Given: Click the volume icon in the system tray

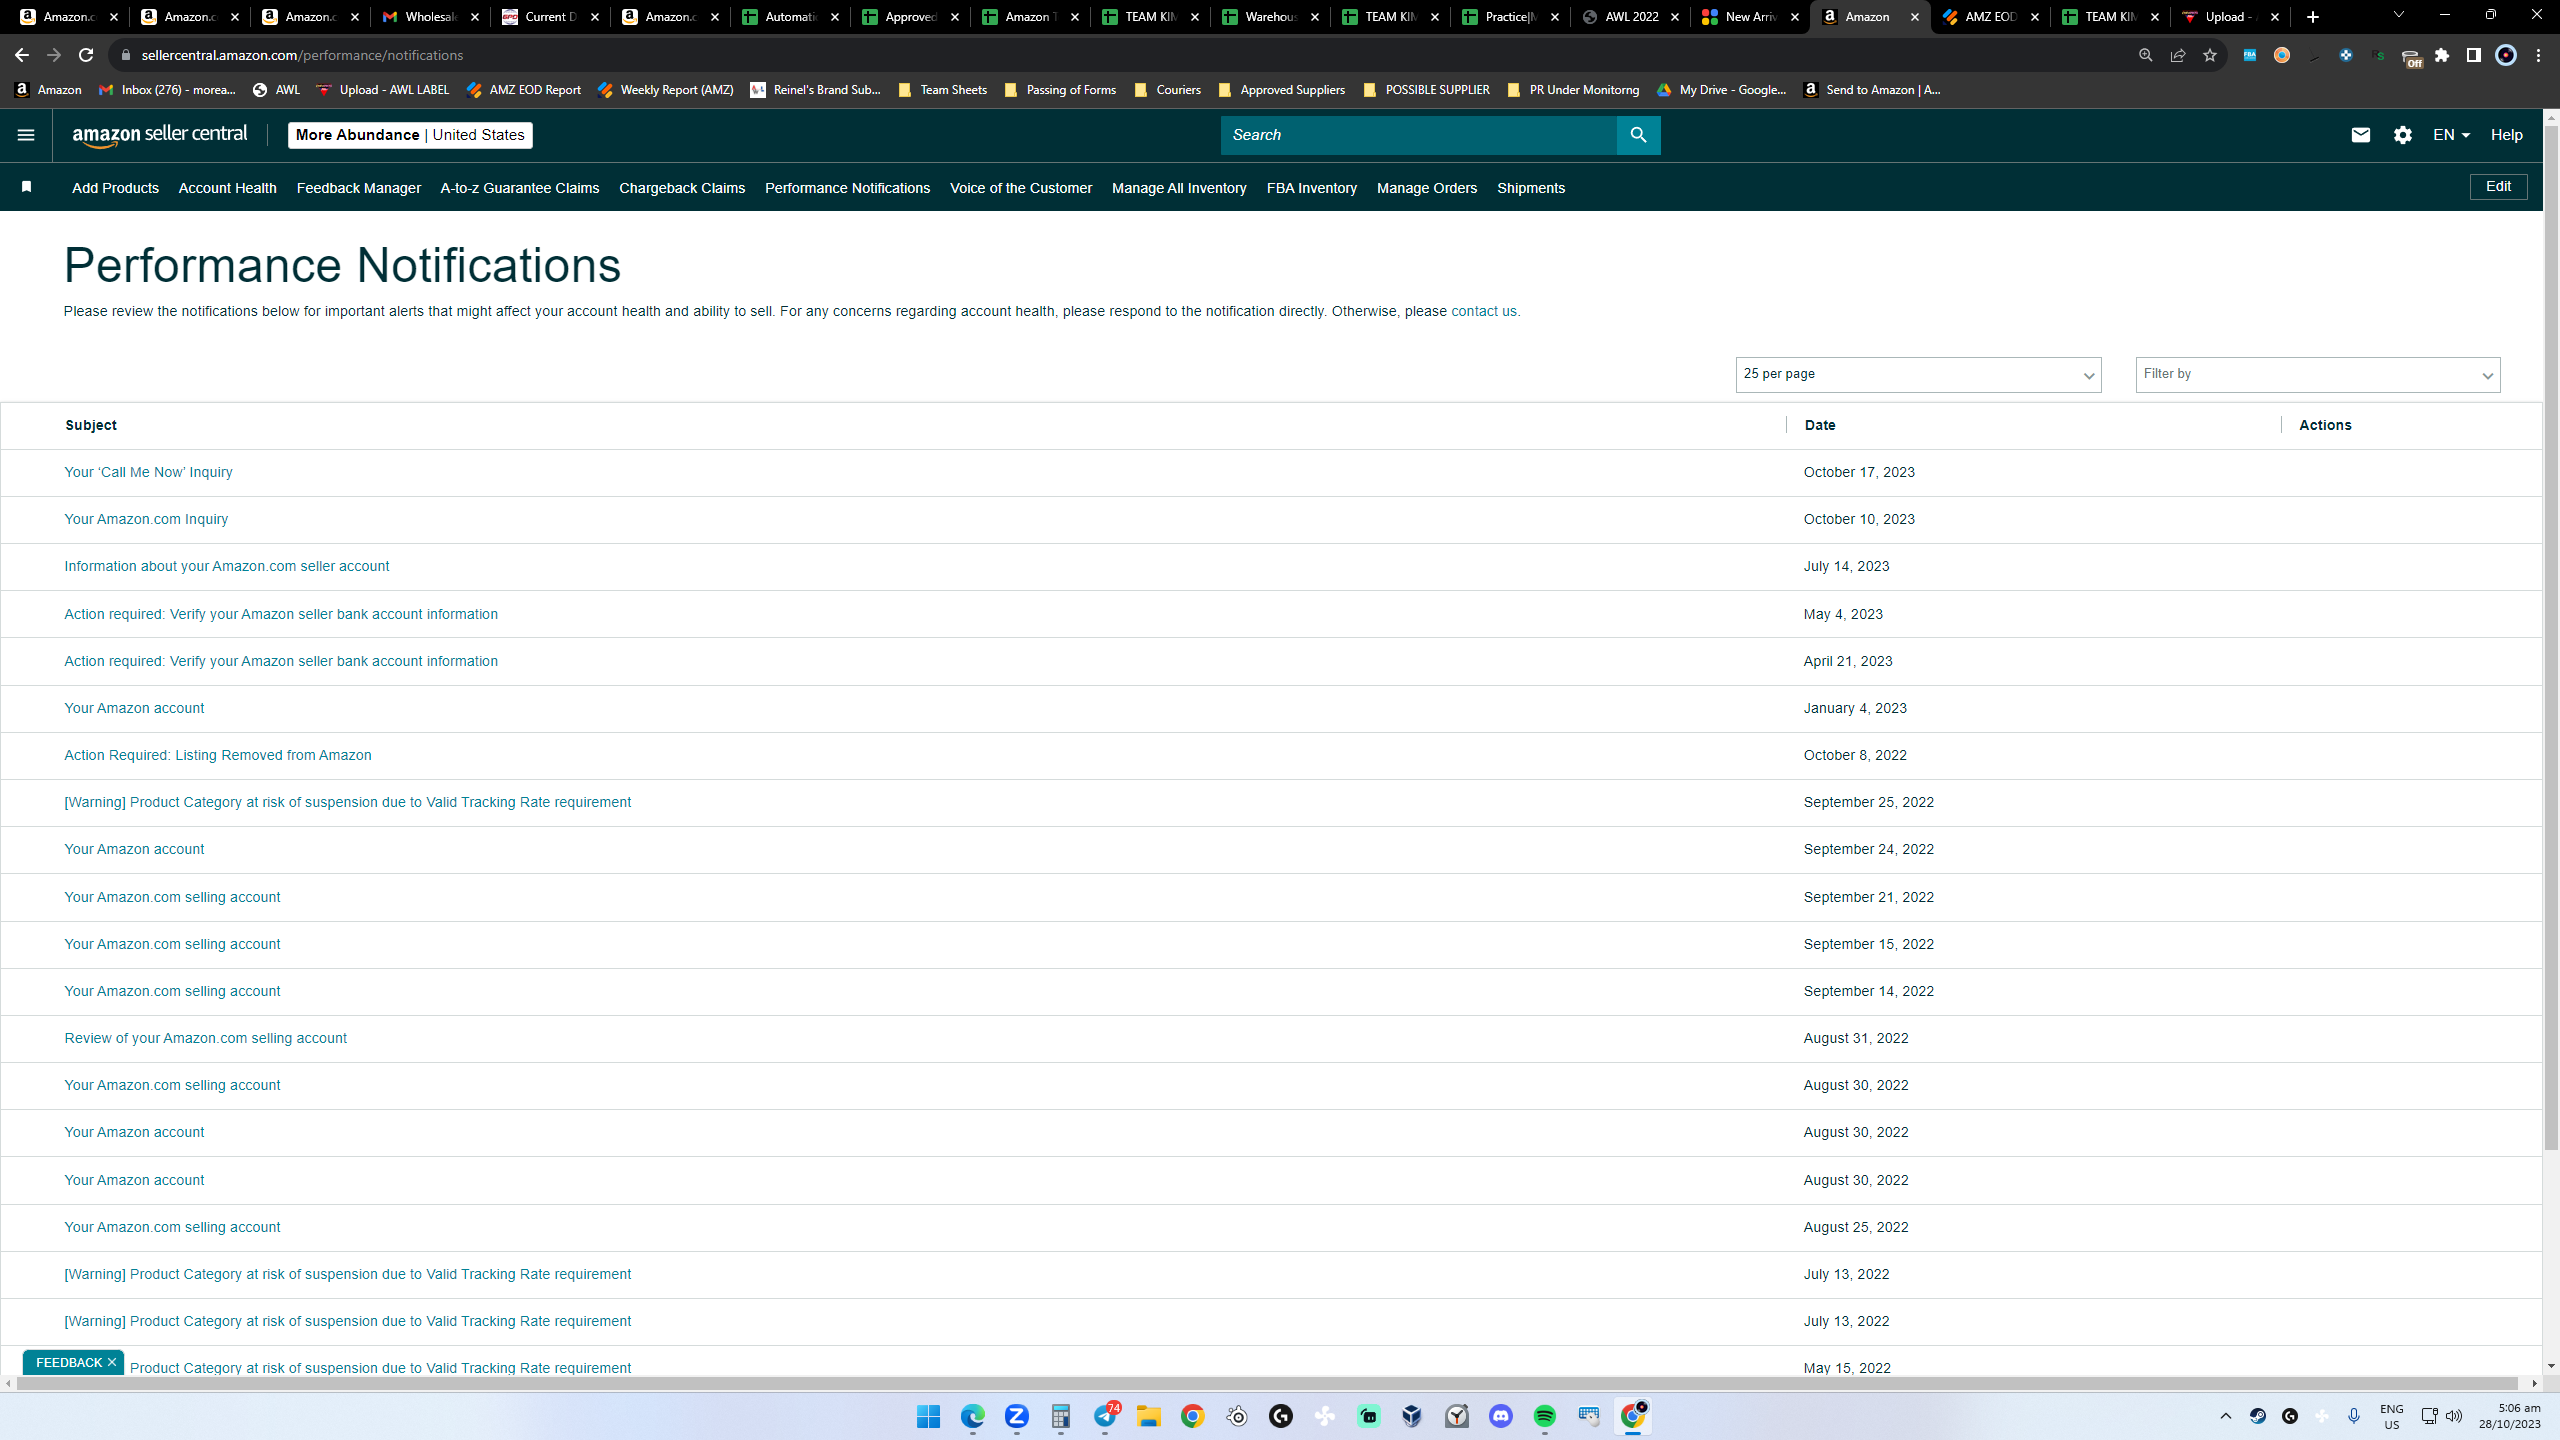Looking at the screenshot, I should [2454, 1416].
